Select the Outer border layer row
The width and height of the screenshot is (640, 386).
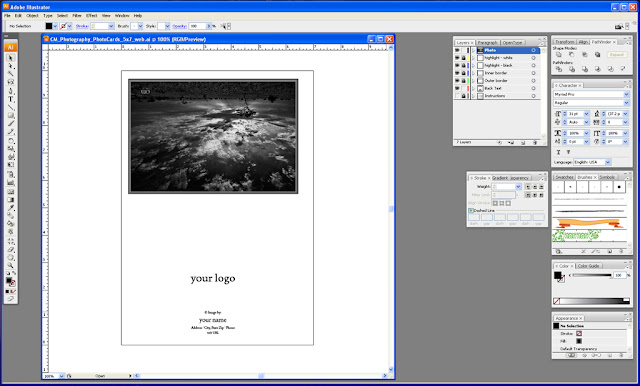(497, 81)
